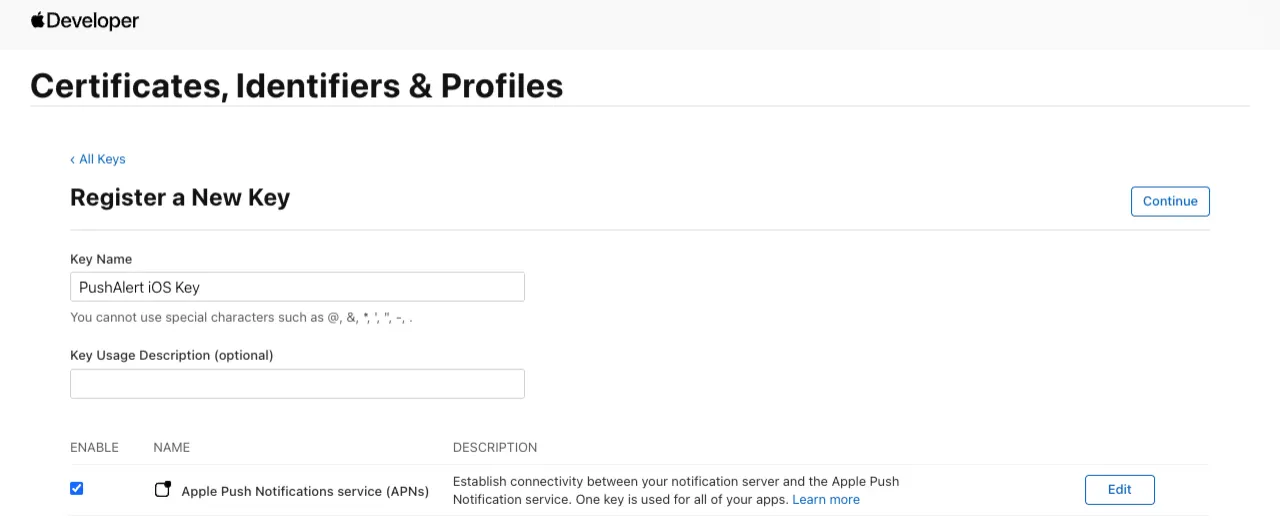The height and width of the screenshot is (525, 1280).
Task: Click the Certificates, Identifiers & Profiles heading
Action: (297, 86)
